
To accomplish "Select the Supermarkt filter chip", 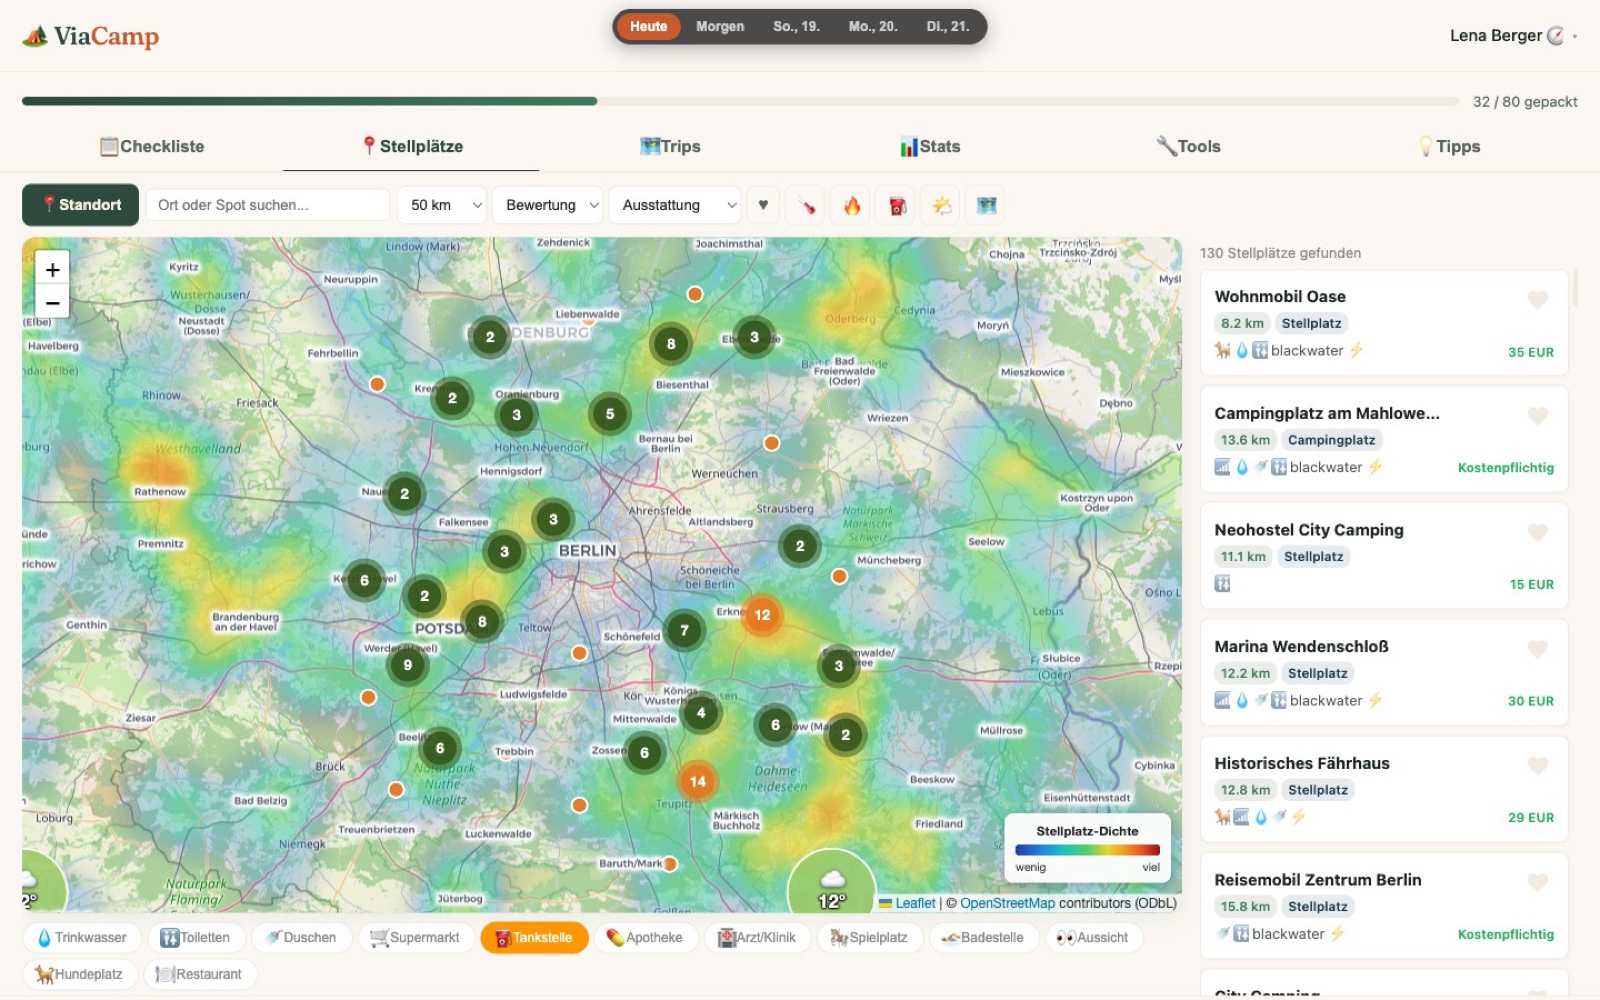I will pyautogui.click(x=416, y=937).
